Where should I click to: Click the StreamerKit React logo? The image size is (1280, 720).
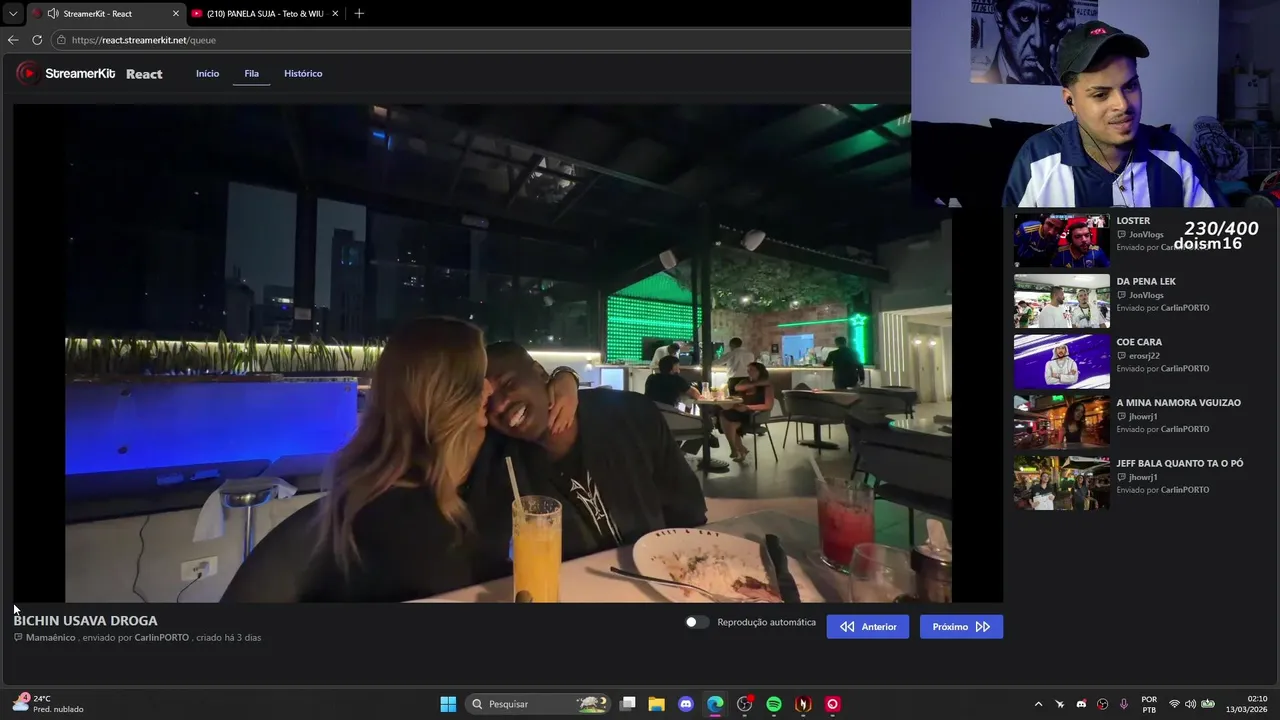(89, 73)
